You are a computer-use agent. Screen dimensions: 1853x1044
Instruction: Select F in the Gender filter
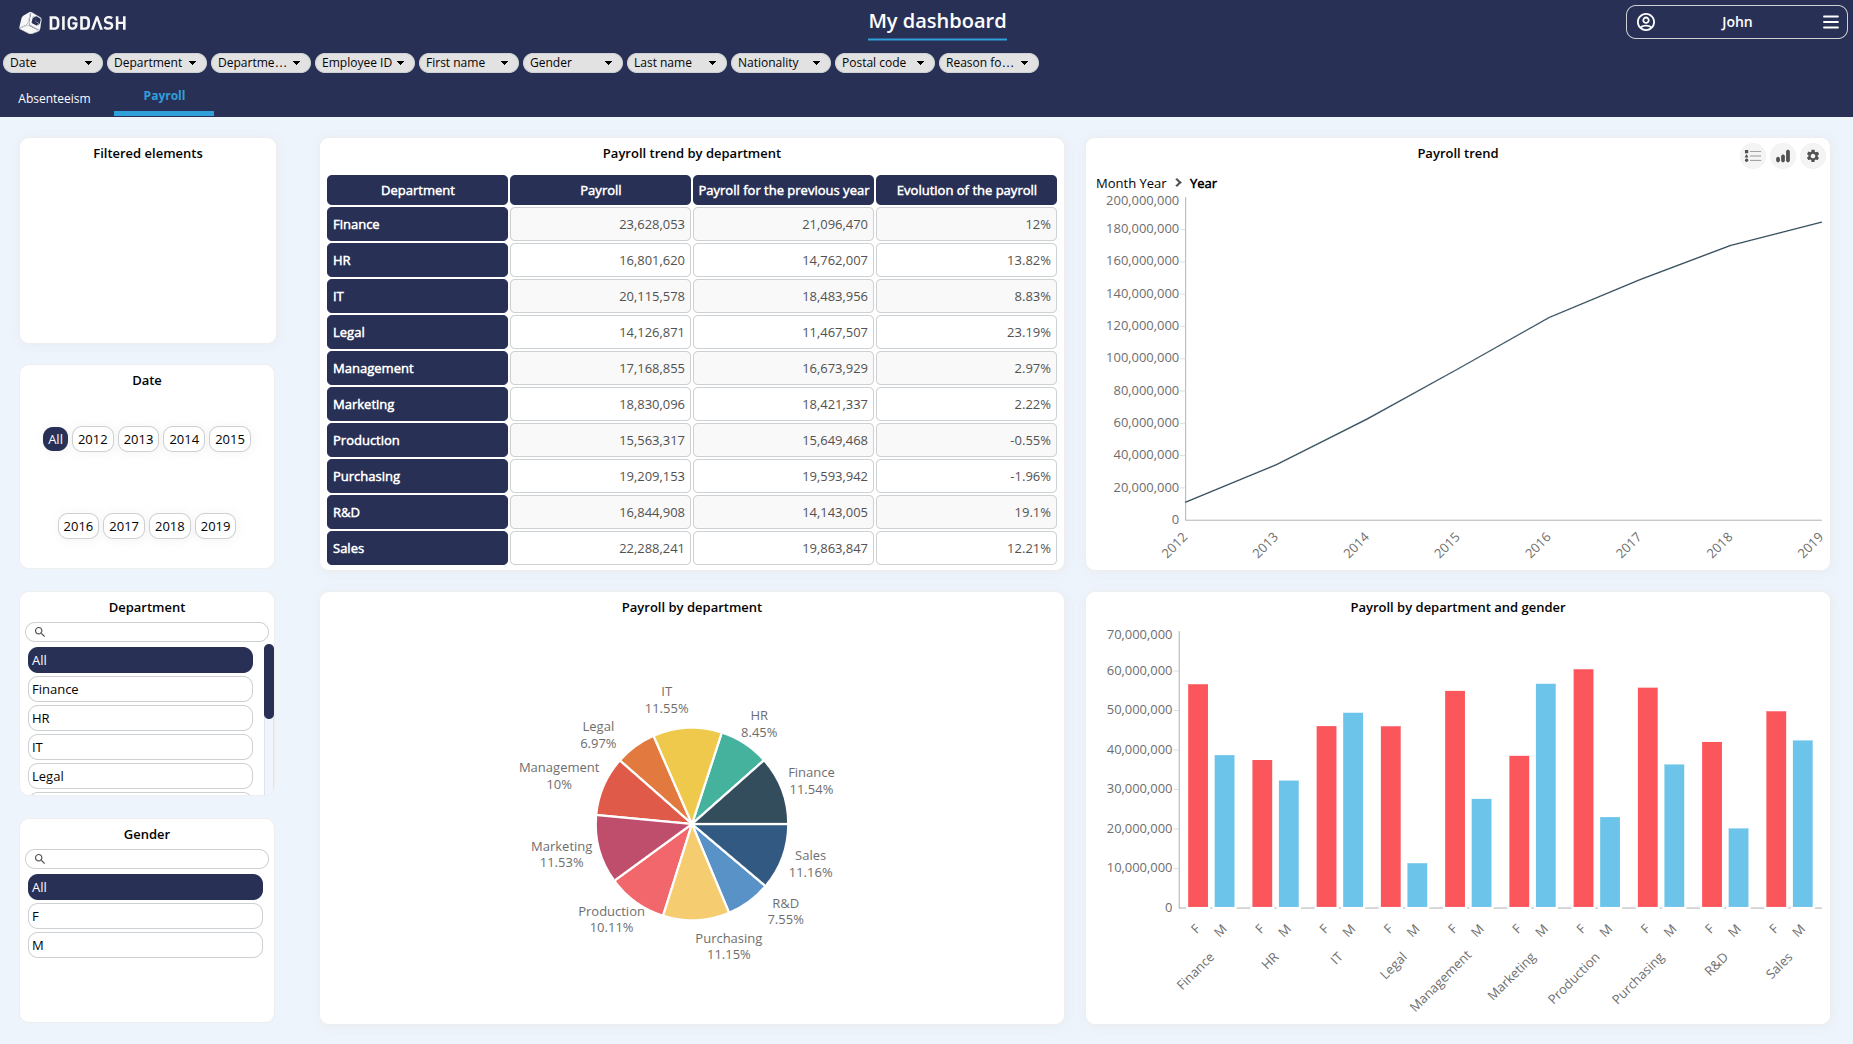145,916
